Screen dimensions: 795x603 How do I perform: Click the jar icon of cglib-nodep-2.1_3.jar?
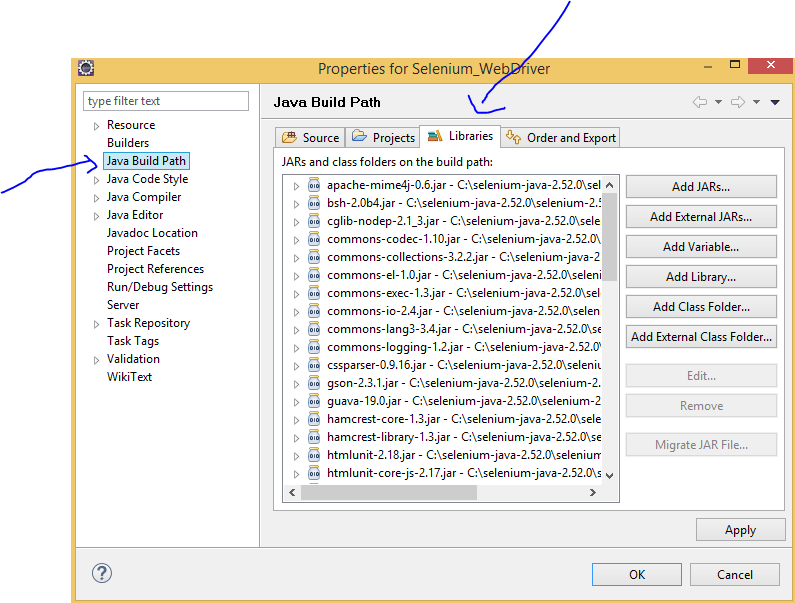314,221
